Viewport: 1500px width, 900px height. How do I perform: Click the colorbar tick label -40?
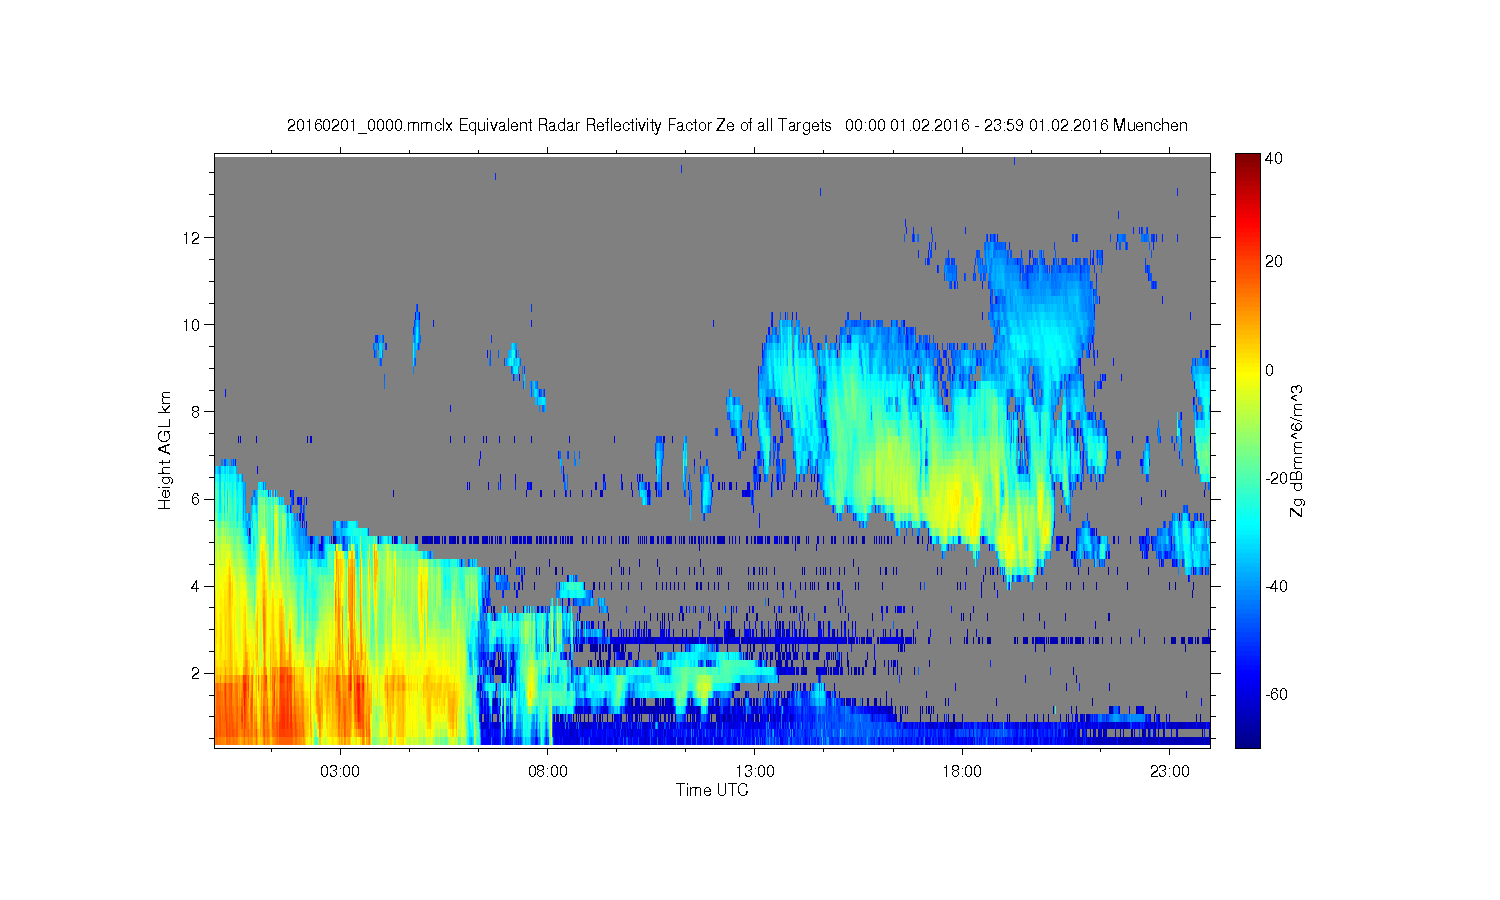tap(1276, 586)
